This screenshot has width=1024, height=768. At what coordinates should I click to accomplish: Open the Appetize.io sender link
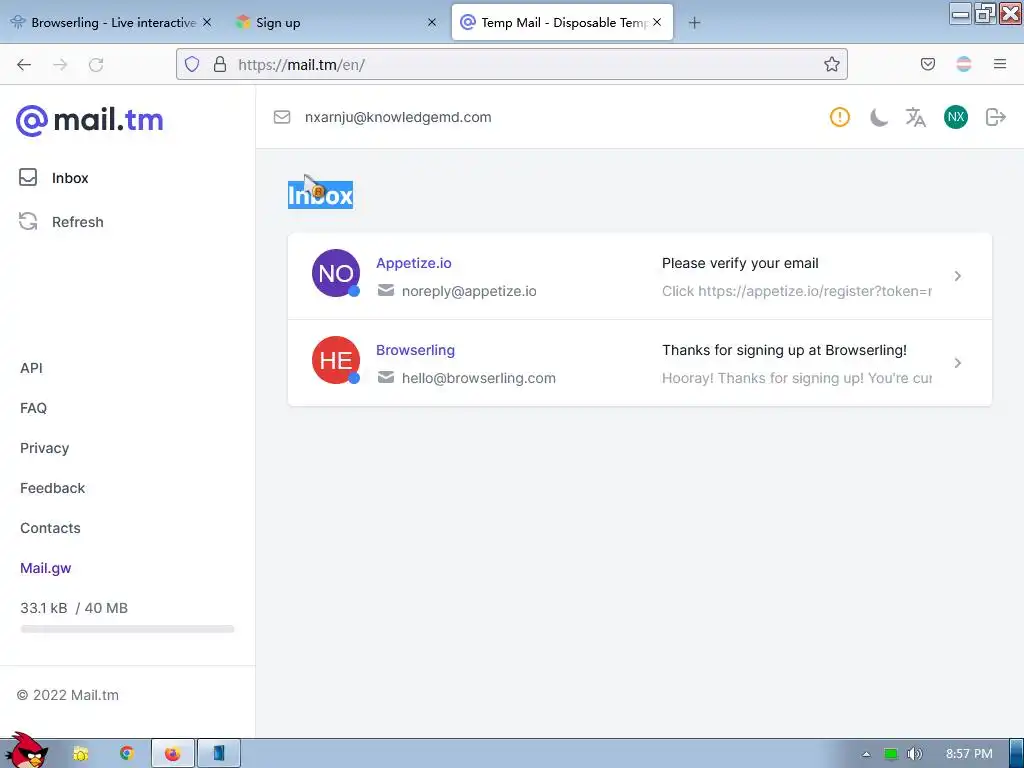413,263
